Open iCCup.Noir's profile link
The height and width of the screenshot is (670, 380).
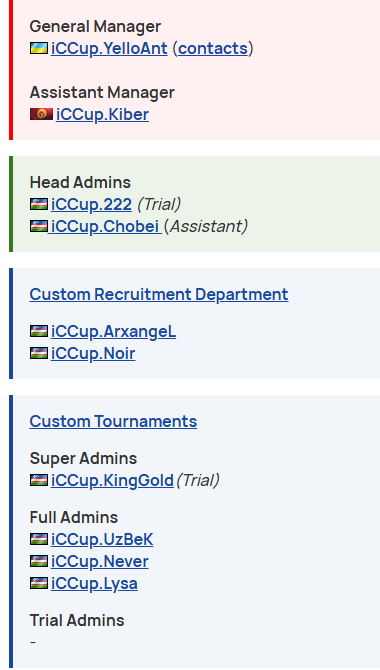click(93, 354)
